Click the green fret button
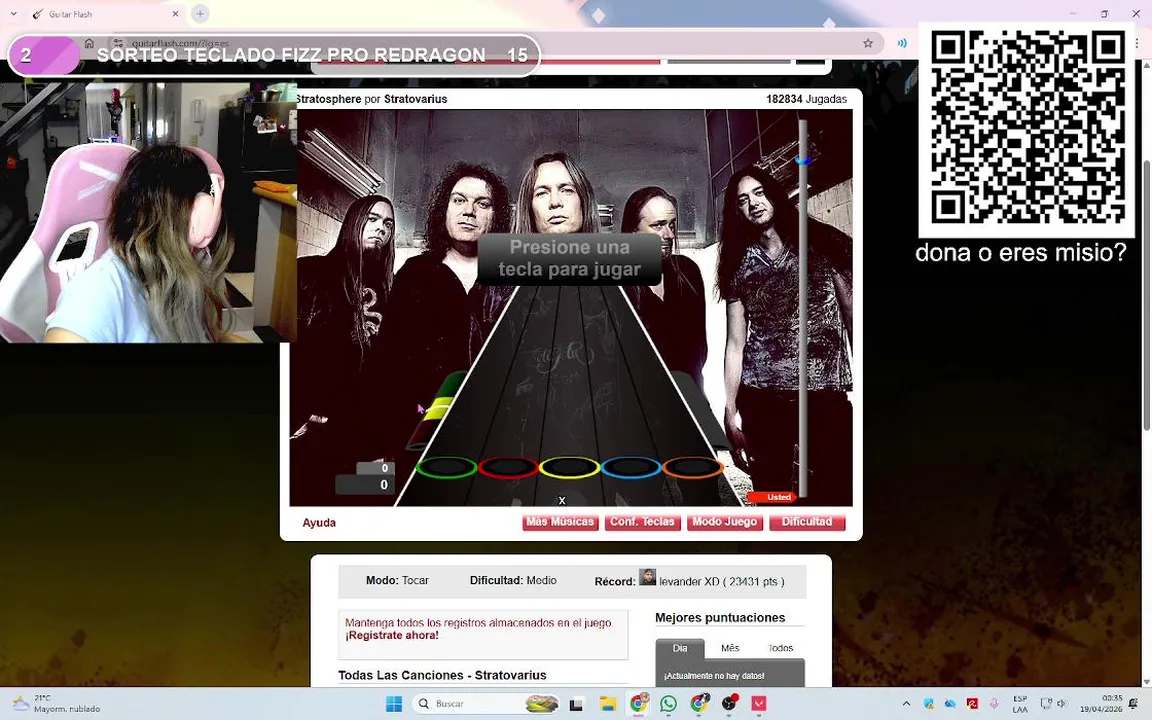This screenshot has width=1152, height=720. pyautogui.click(x=446, y=467)
